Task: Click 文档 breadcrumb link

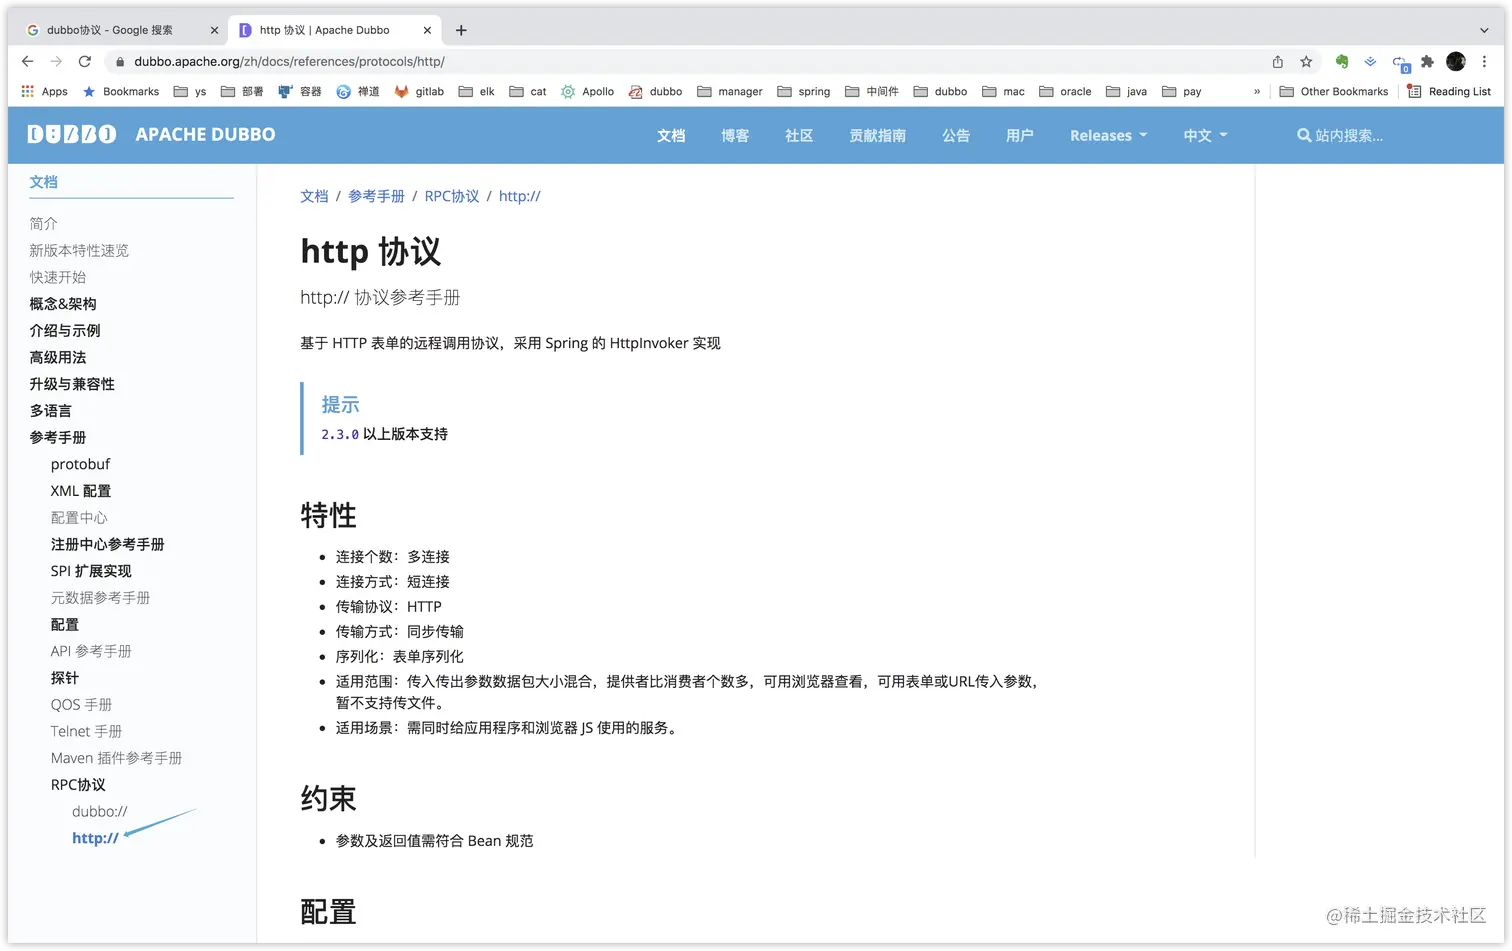Action: point(314,196)
